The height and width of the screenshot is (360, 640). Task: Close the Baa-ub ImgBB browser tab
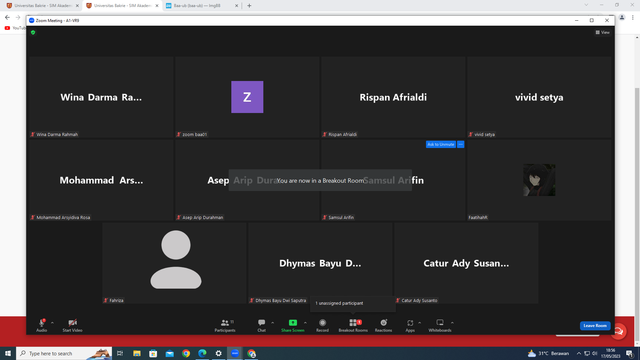pos(236,6)
